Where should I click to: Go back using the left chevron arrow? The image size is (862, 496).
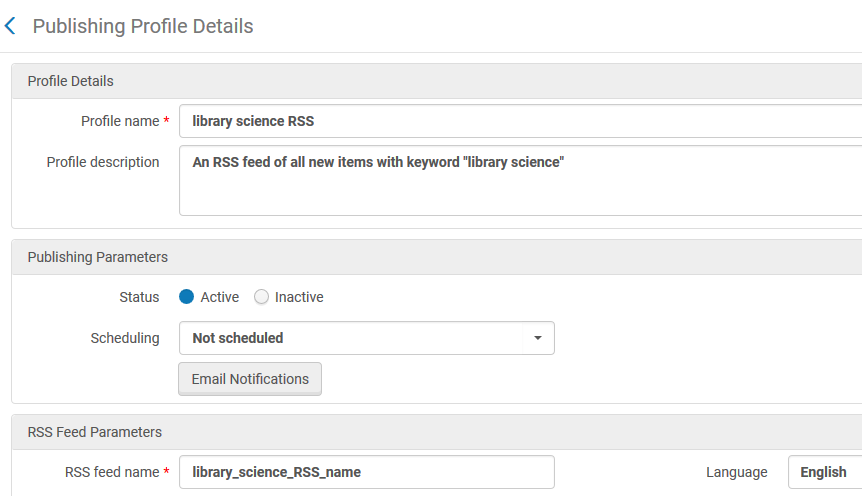click(x=11, y=26)
